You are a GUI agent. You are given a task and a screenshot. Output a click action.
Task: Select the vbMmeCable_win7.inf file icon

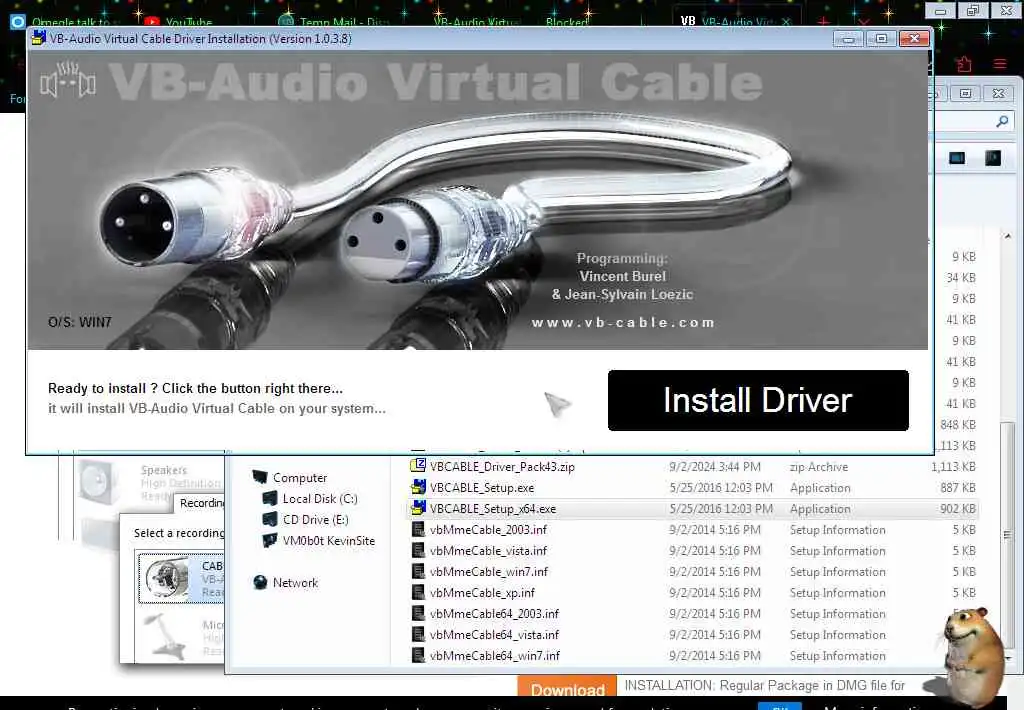click(418, 571)
